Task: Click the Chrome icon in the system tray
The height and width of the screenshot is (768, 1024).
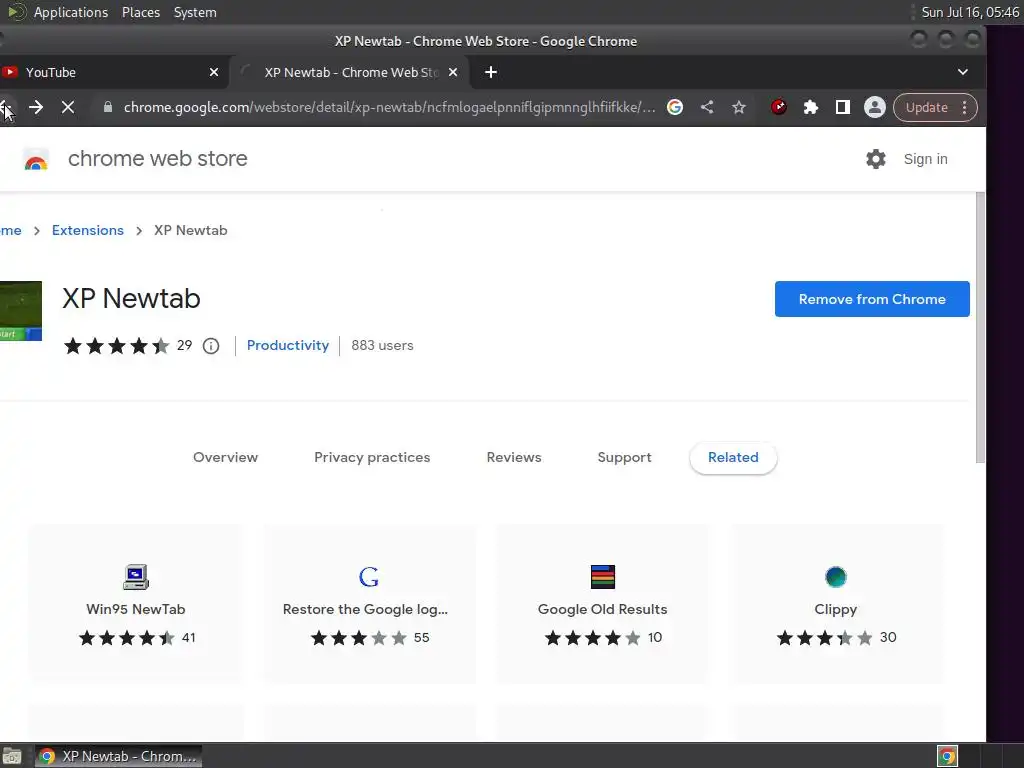Action: click(947, 756)
